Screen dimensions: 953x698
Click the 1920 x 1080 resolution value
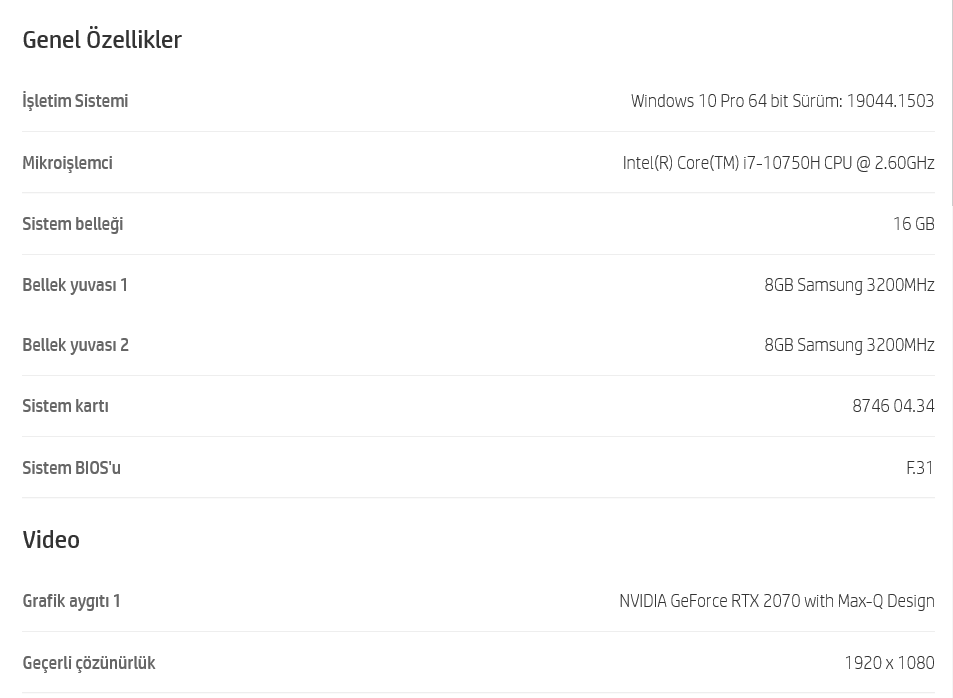click(889, 663)
